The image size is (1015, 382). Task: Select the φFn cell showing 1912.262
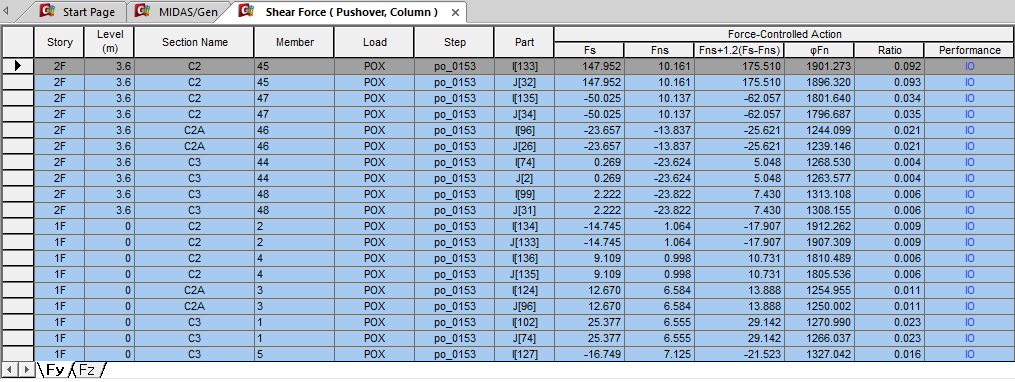tap(820, 226)
